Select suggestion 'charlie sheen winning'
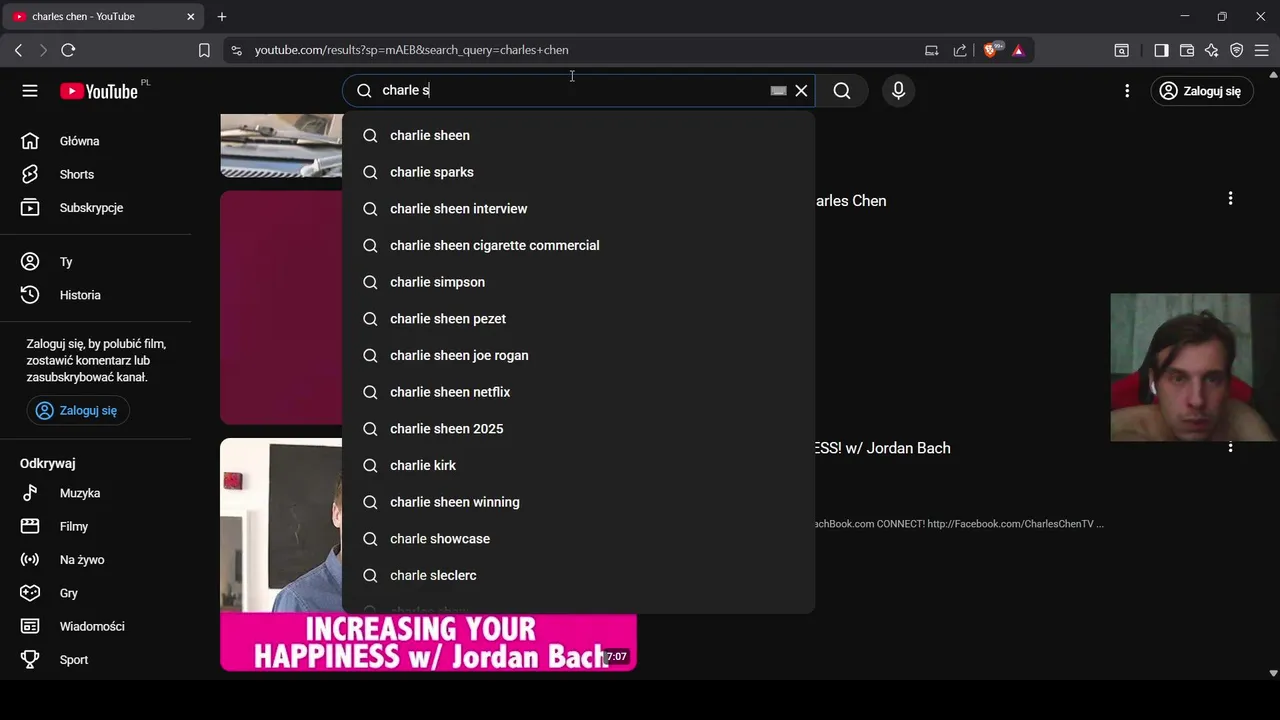 tap(578, 502)
